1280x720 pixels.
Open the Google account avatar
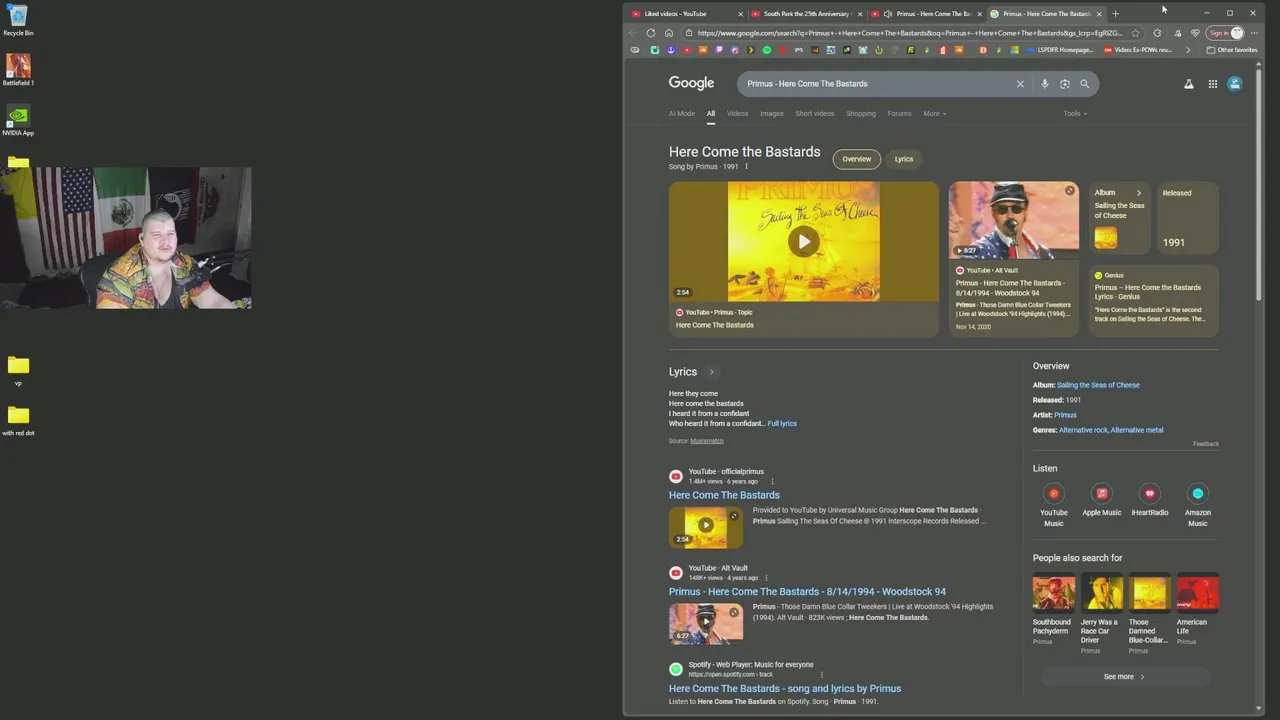tap(1235, 84)
